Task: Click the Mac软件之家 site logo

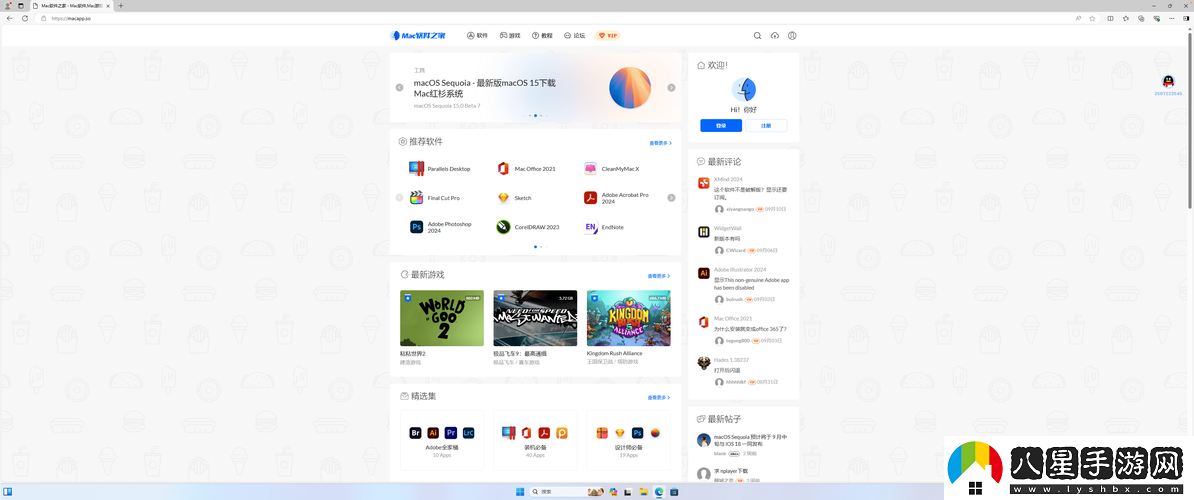Action: tap(418, 36)
